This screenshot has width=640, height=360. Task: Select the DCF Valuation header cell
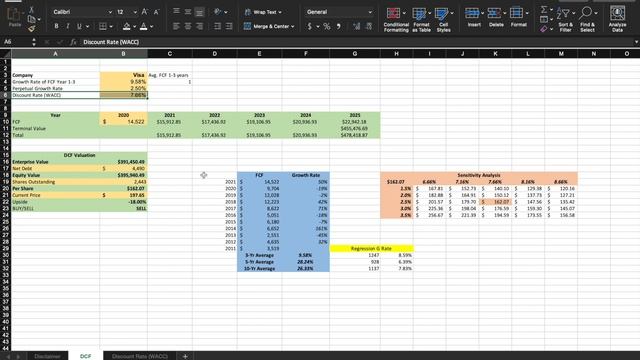pyautogui.click(x=79, y=155)
